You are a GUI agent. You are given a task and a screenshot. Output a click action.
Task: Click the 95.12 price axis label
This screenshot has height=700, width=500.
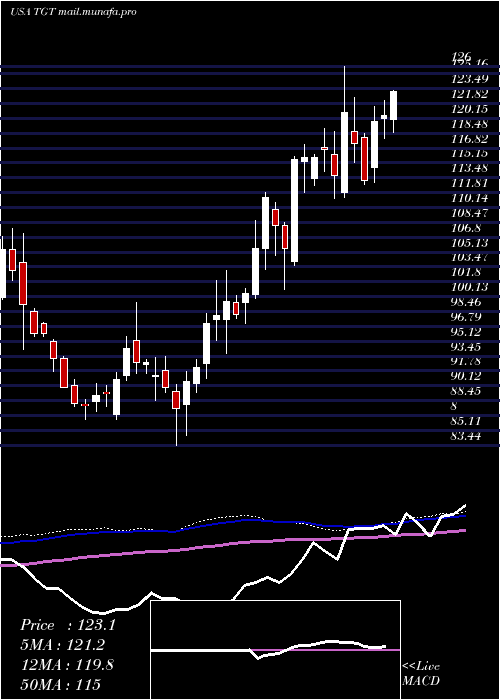point(466,332)
